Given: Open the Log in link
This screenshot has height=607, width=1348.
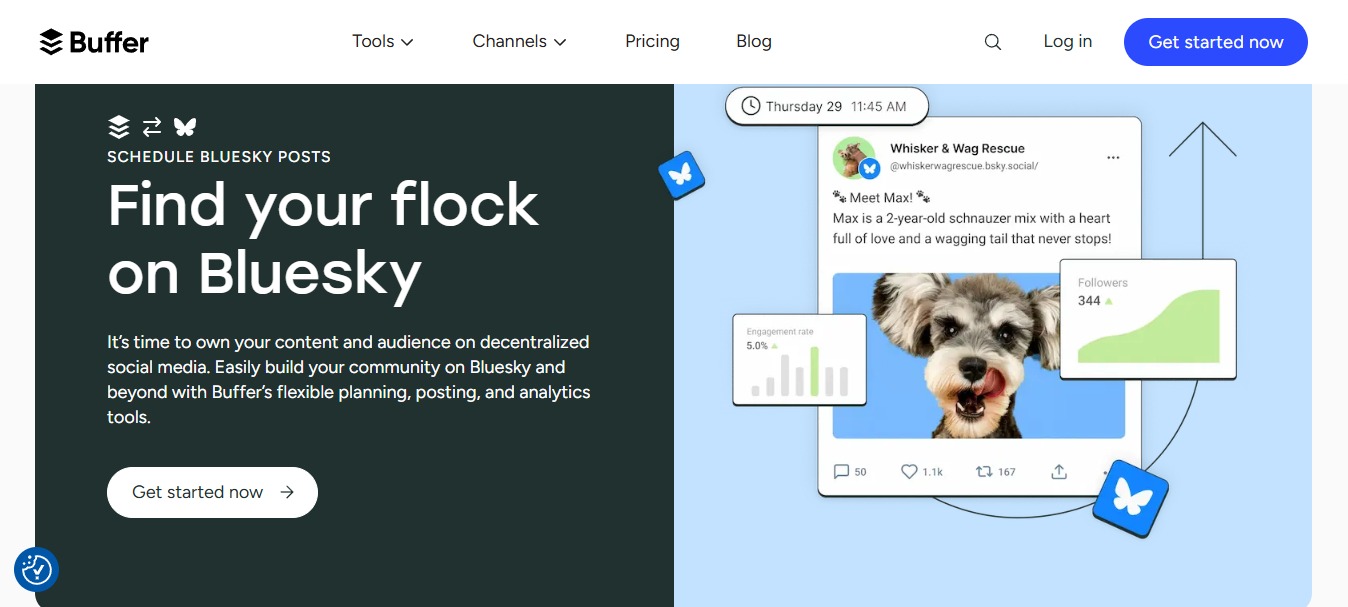Looking at the screenshot, I should (x=1067, y=41).
